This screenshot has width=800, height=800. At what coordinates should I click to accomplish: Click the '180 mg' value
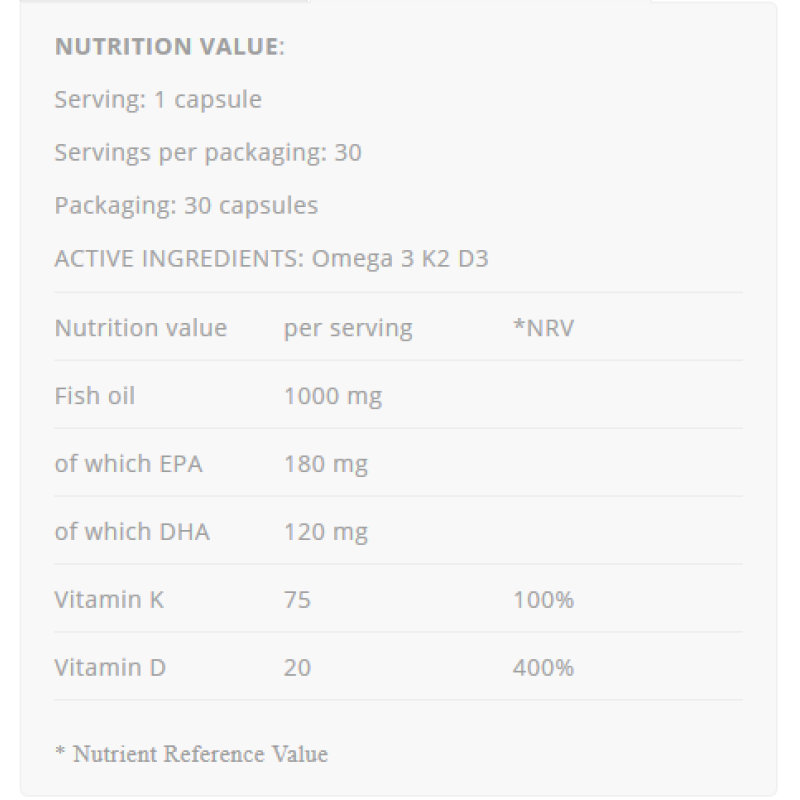pyautogui.click(x=326, y=464)
